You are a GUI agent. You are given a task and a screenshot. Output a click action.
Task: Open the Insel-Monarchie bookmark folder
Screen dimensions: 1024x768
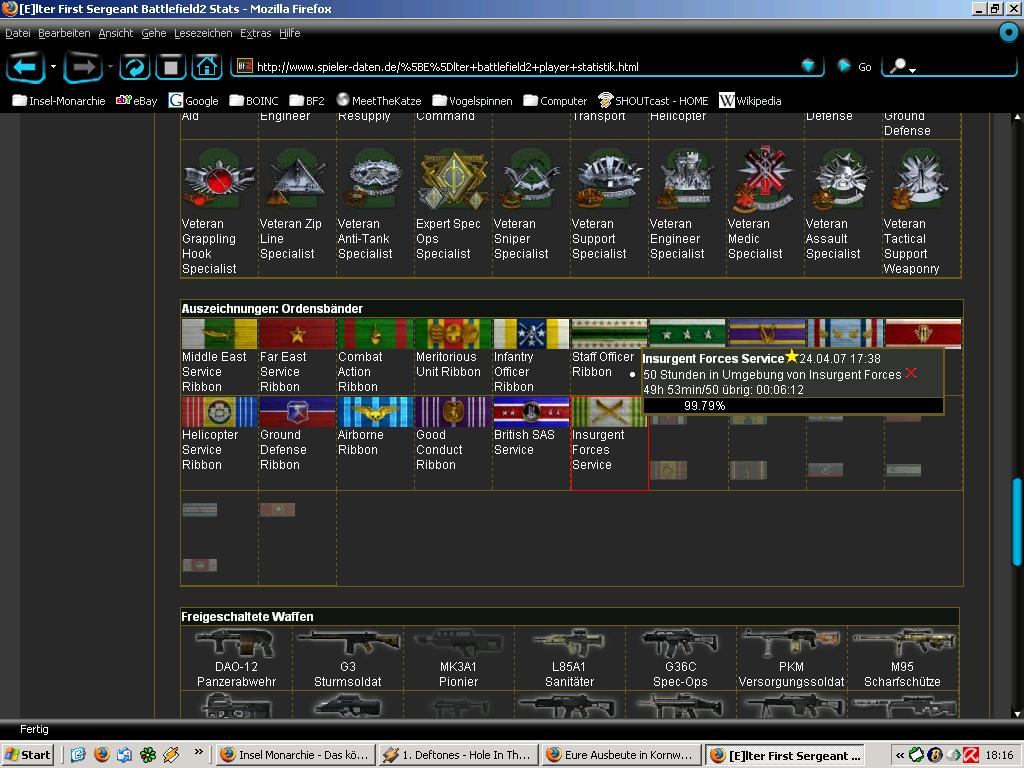(x=59, y=101)
